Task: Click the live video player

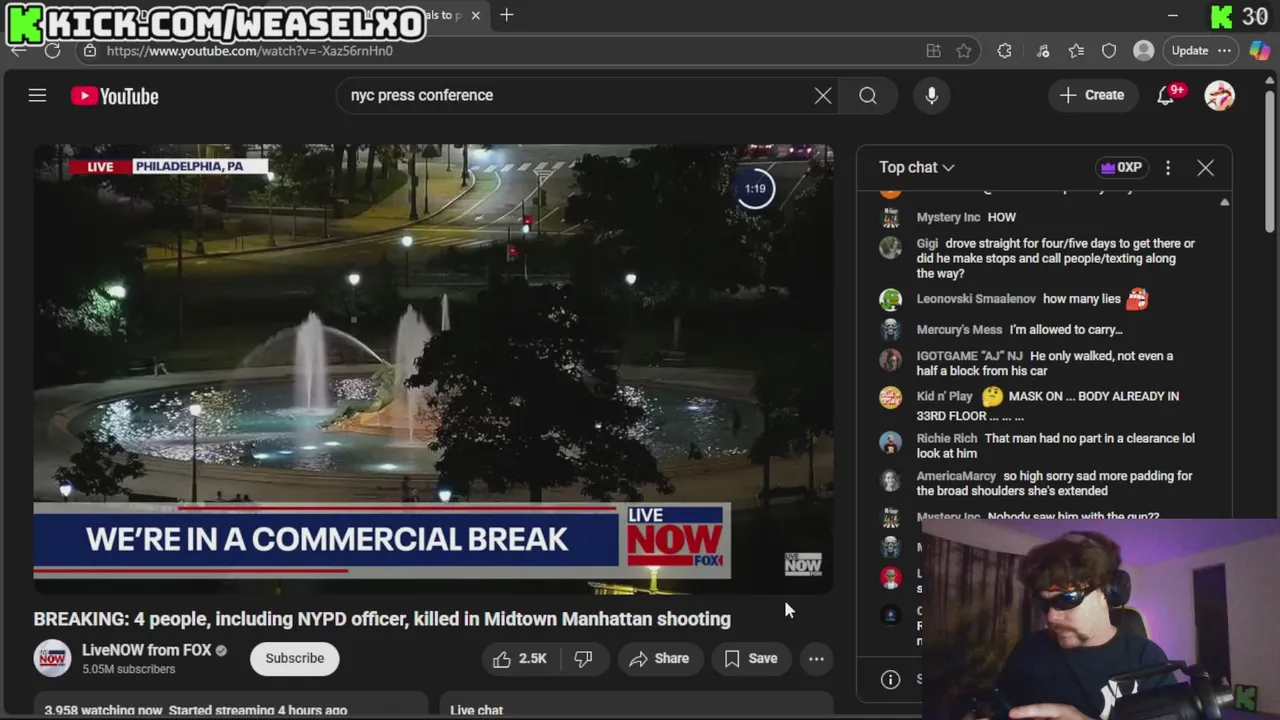Action: pyautogui.click(x=433, y=369)
